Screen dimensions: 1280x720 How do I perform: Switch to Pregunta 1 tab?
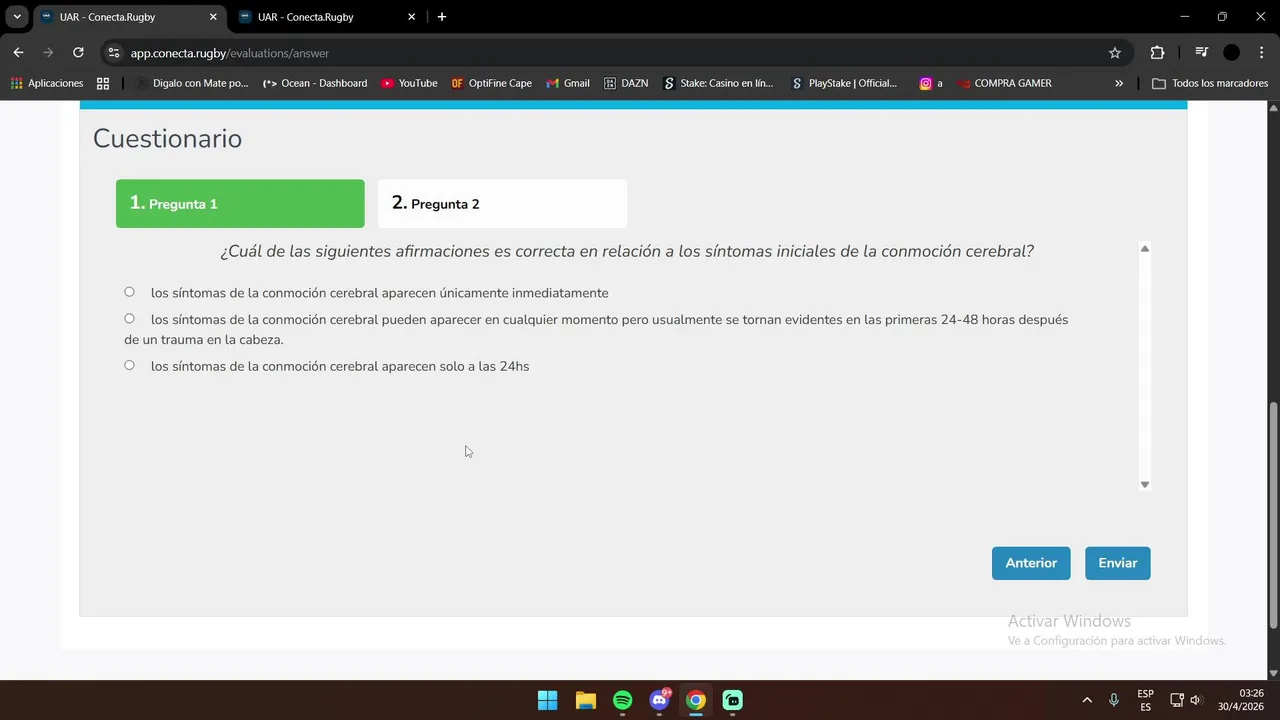pos(240,204)
